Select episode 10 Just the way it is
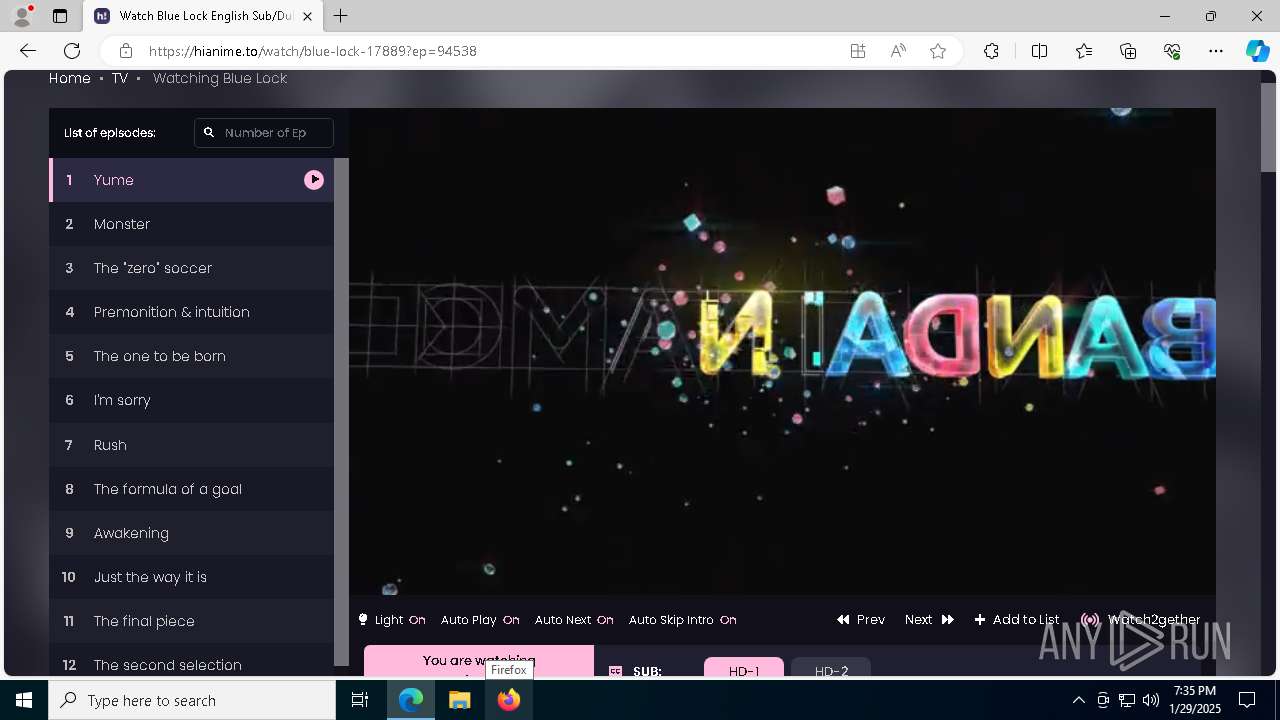Image resolution: width=1280 pixels, height=720 pixels. [x=191, y=577]
